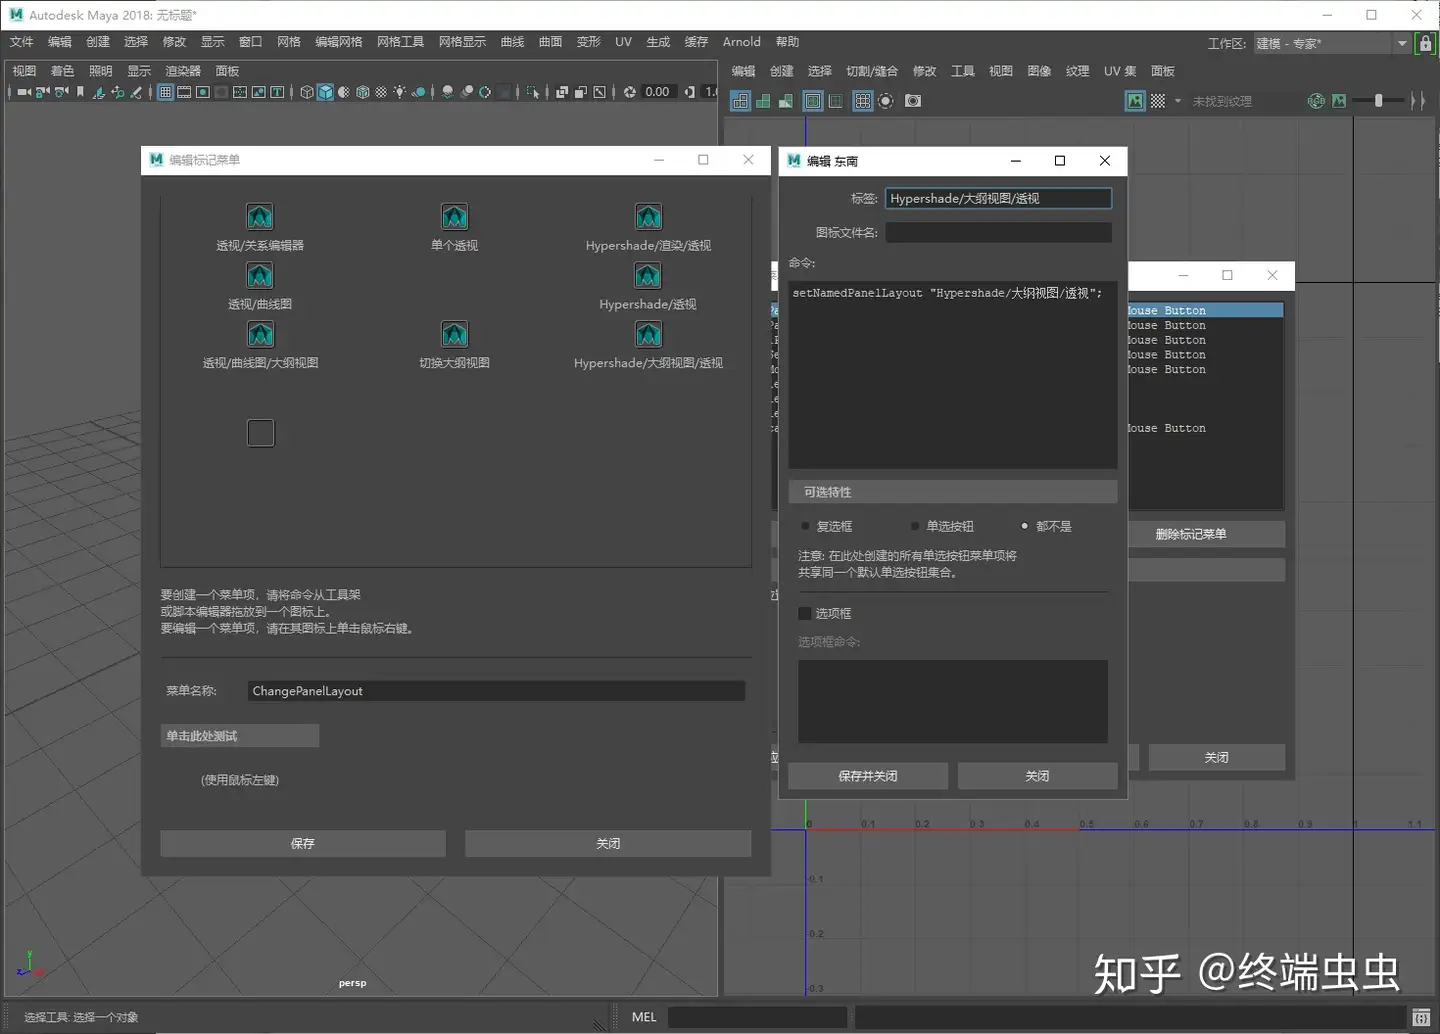Open the 文件 menu
This screenshot has width=1440, height=1034.
[22, 42]
